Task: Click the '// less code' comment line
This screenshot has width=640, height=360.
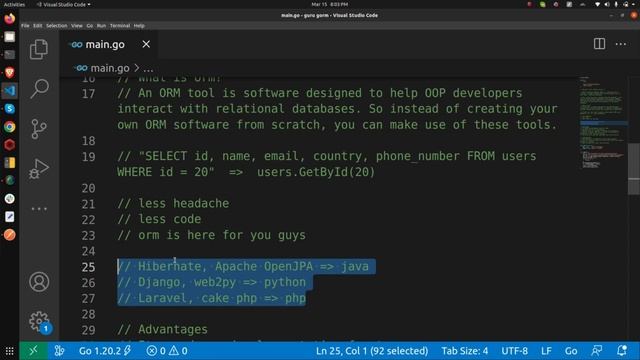Action: point(159,219)
